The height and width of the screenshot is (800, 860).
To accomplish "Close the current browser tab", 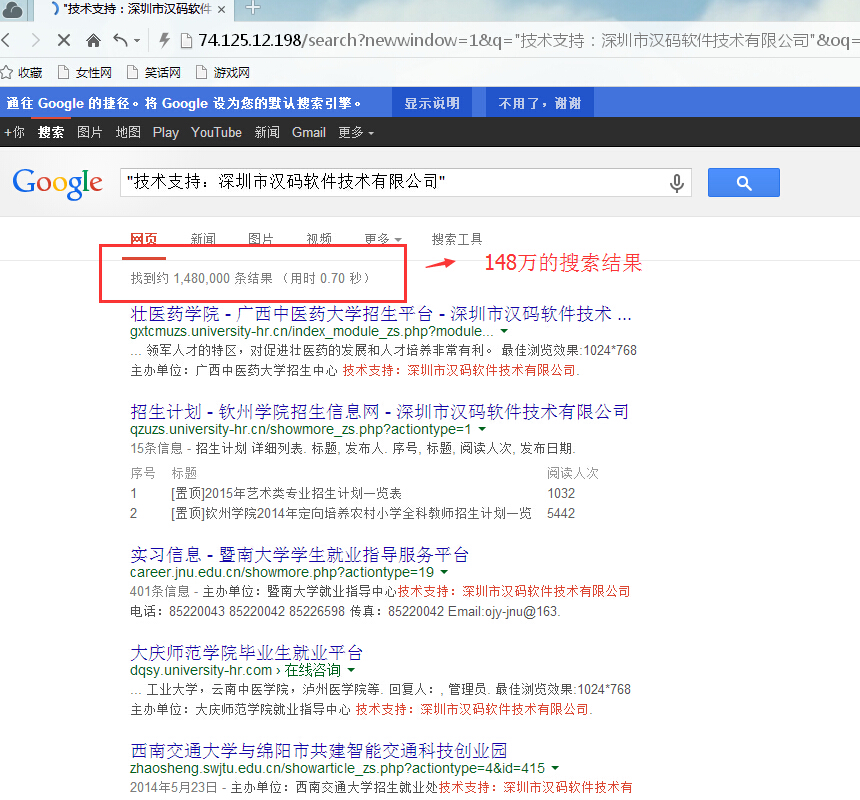I will pos(221,9).
